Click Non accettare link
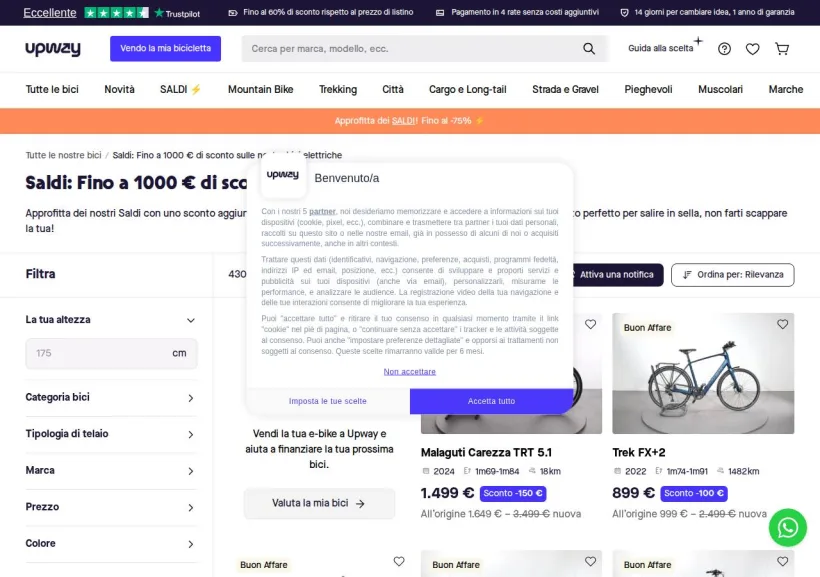Image resolution: width=820 pixels, height=577 pixels. point(409,371)
